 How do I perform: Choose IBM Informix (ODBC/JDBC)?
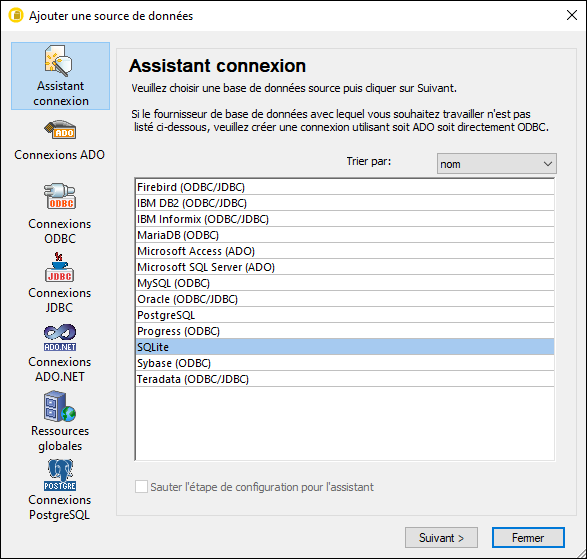coord(345,219)
